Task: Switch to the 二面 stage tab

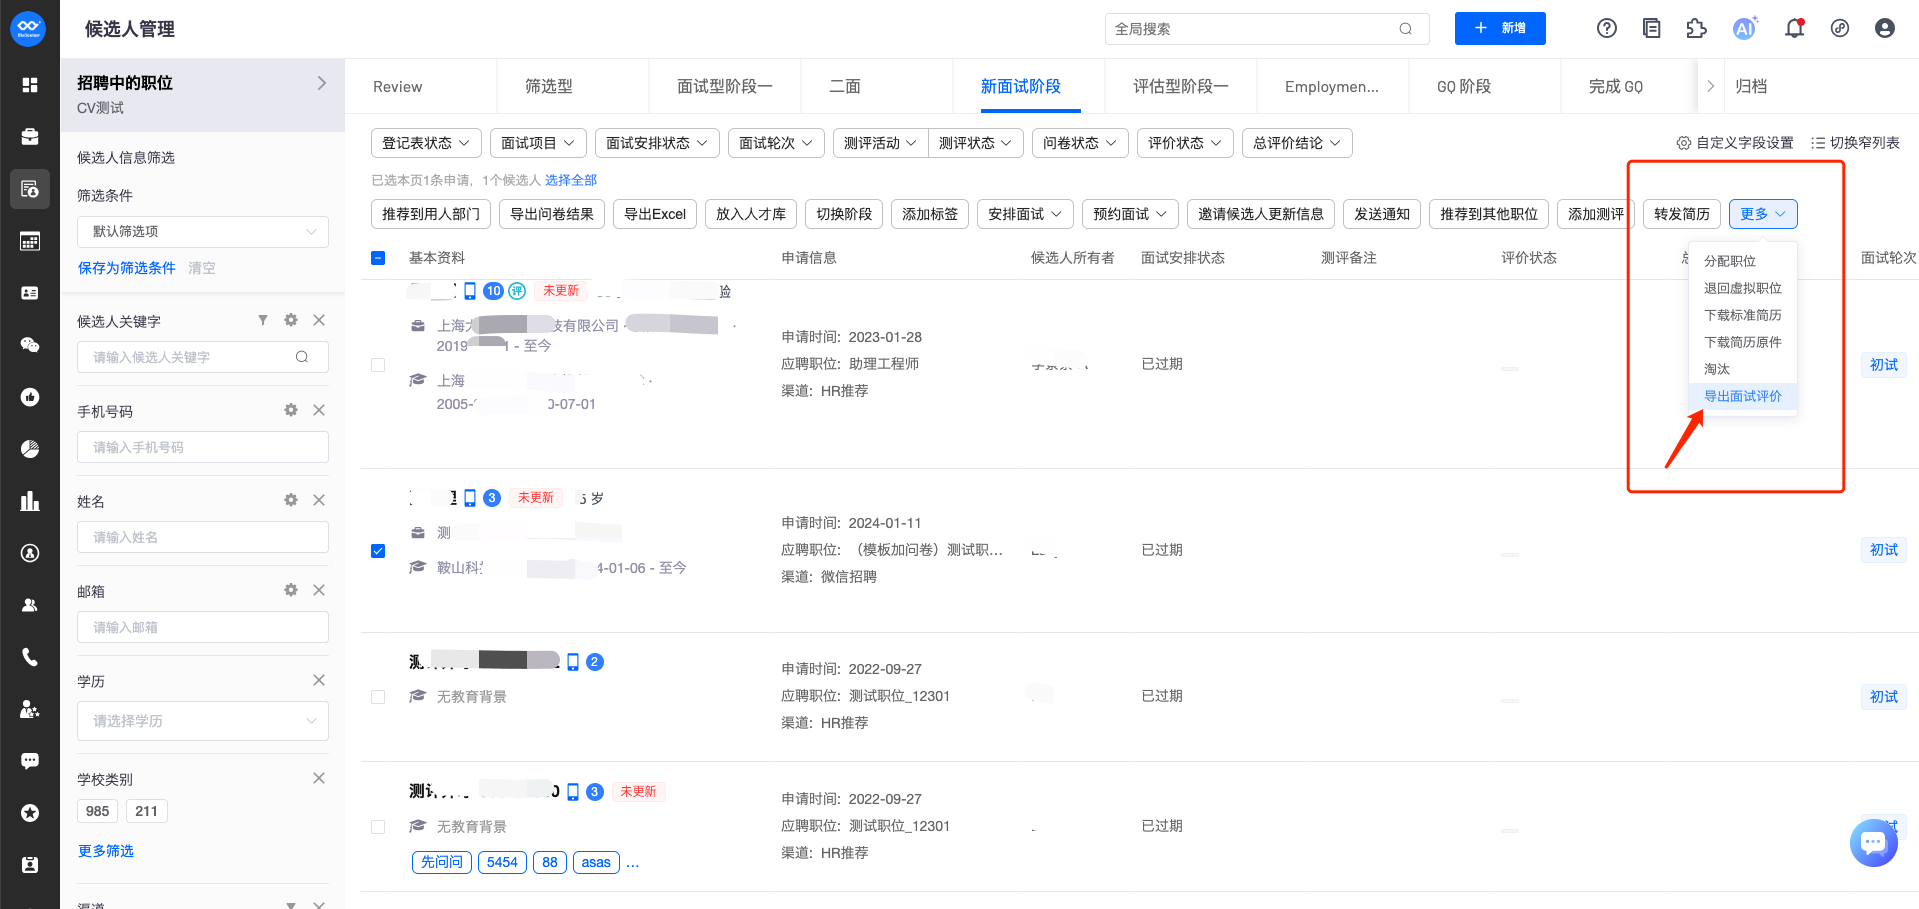Action: (x=845, y=87)
